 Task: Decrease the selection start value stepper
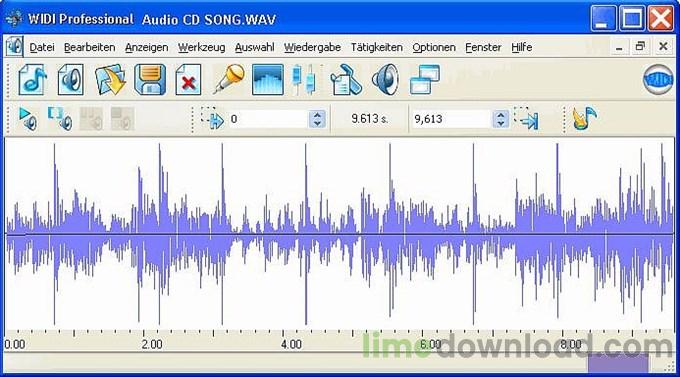pyautogui.click(x=317, y=124)
